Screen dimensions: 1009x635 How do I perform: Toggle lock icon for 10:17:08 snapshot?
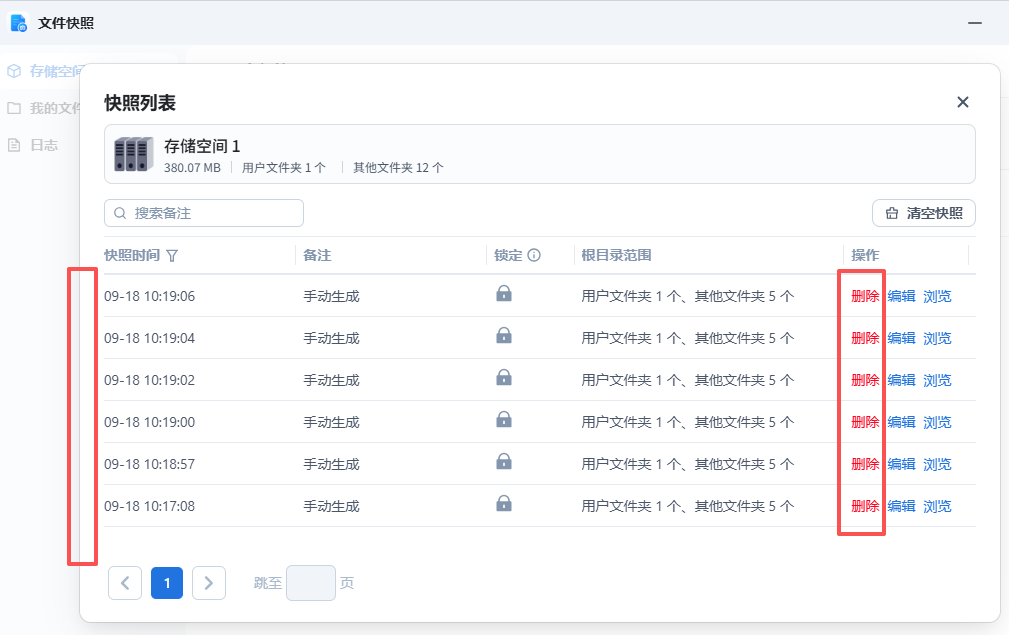coord(504,504)
